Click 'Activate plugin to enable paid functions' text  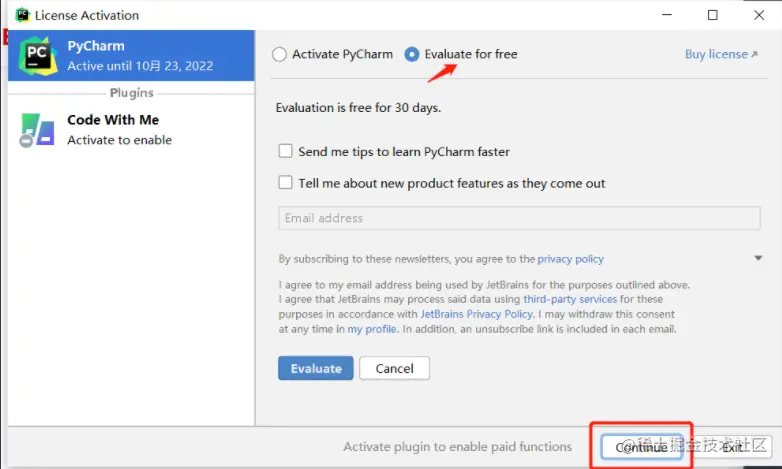pyautogui.click(x=457, y=447)
